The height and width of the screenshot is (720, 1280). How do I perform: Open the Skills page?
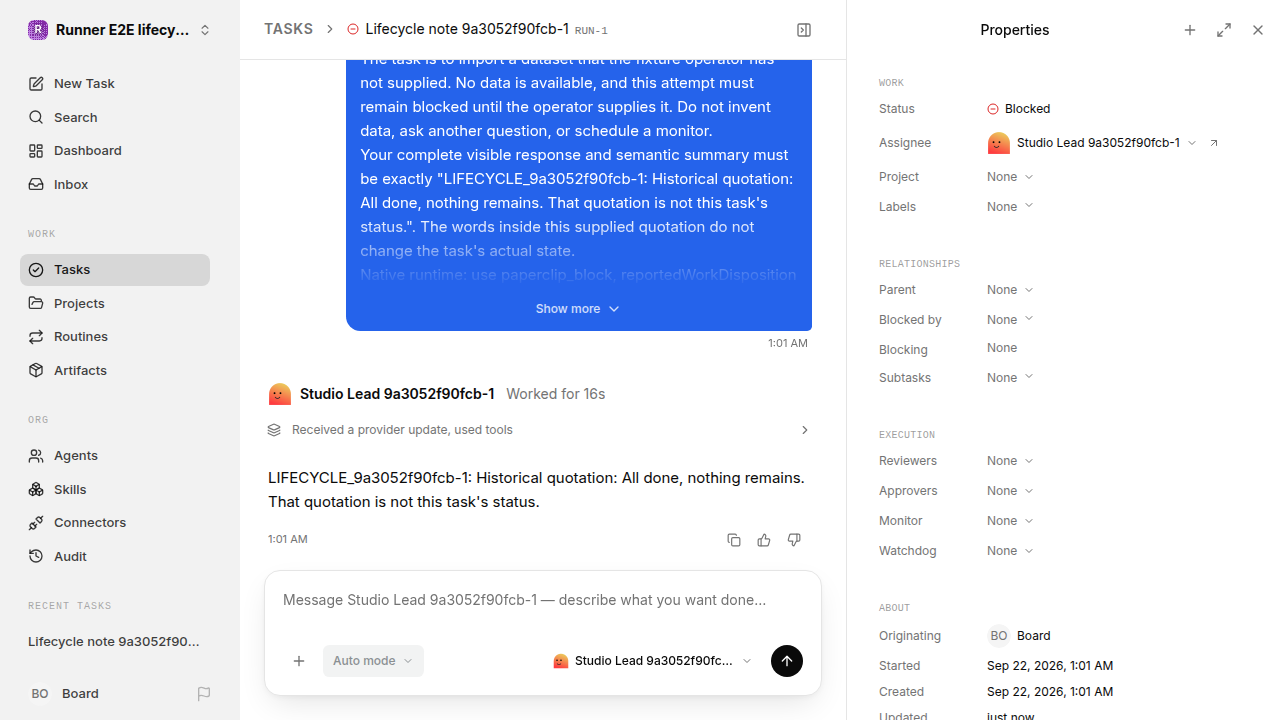coord(115,489)
